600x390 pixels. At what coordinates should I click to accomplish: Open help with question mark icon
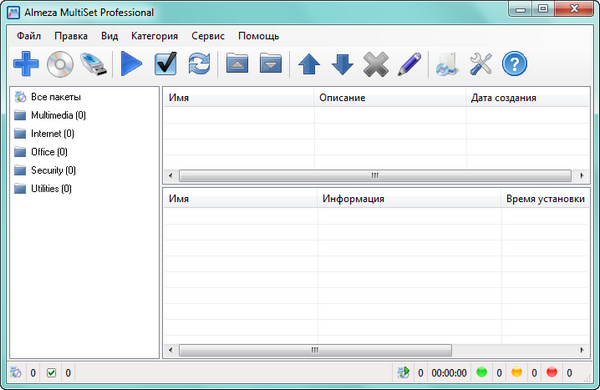pos(514,64)
